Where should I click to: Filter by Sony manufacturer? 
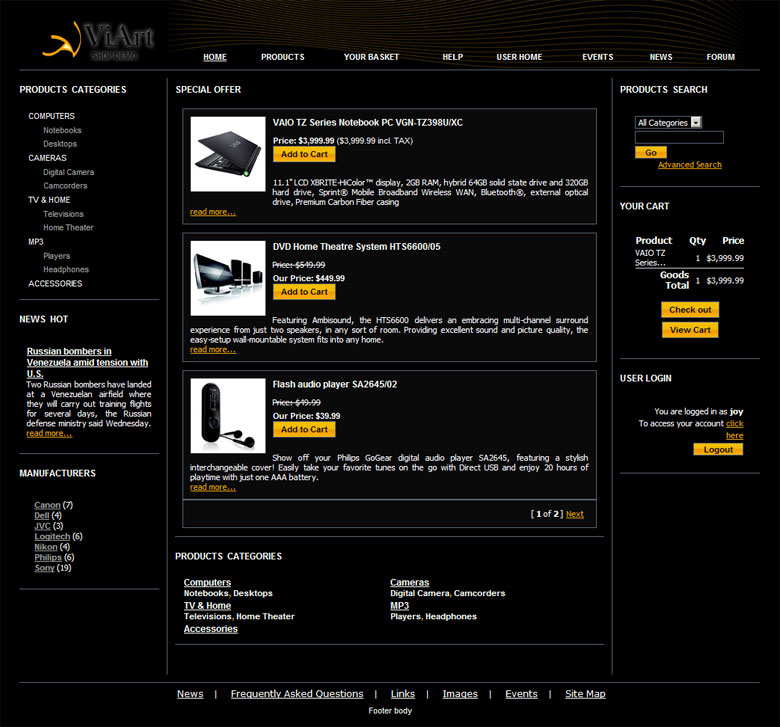[x=44, y=568]
